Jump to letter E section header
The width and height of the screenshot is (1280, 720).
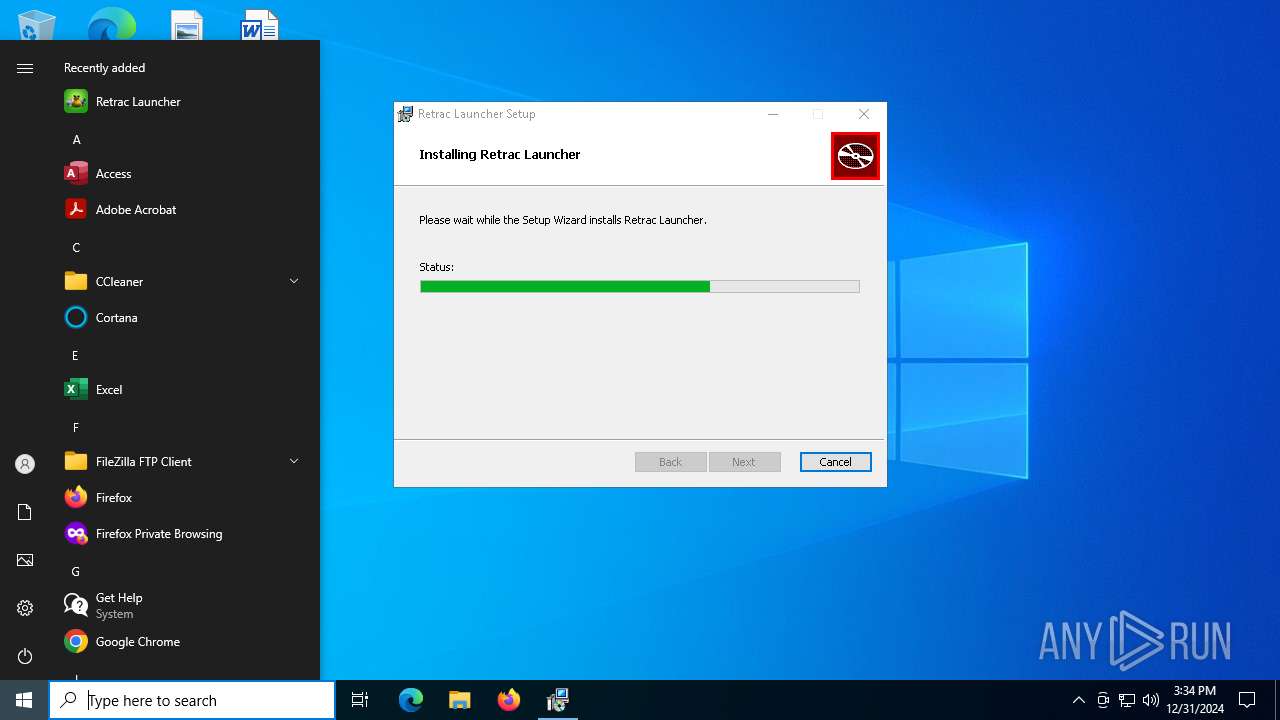(75, 356)
